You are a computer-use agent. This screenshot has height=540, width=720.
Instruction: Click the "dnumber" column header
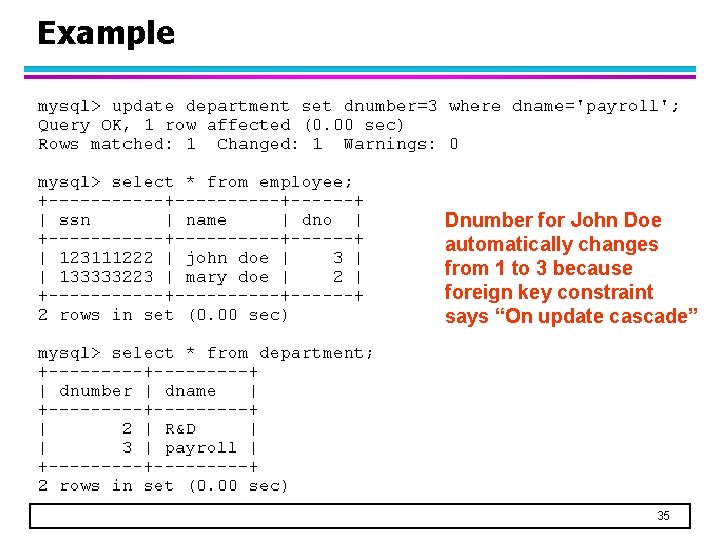[x=96, y=391]
